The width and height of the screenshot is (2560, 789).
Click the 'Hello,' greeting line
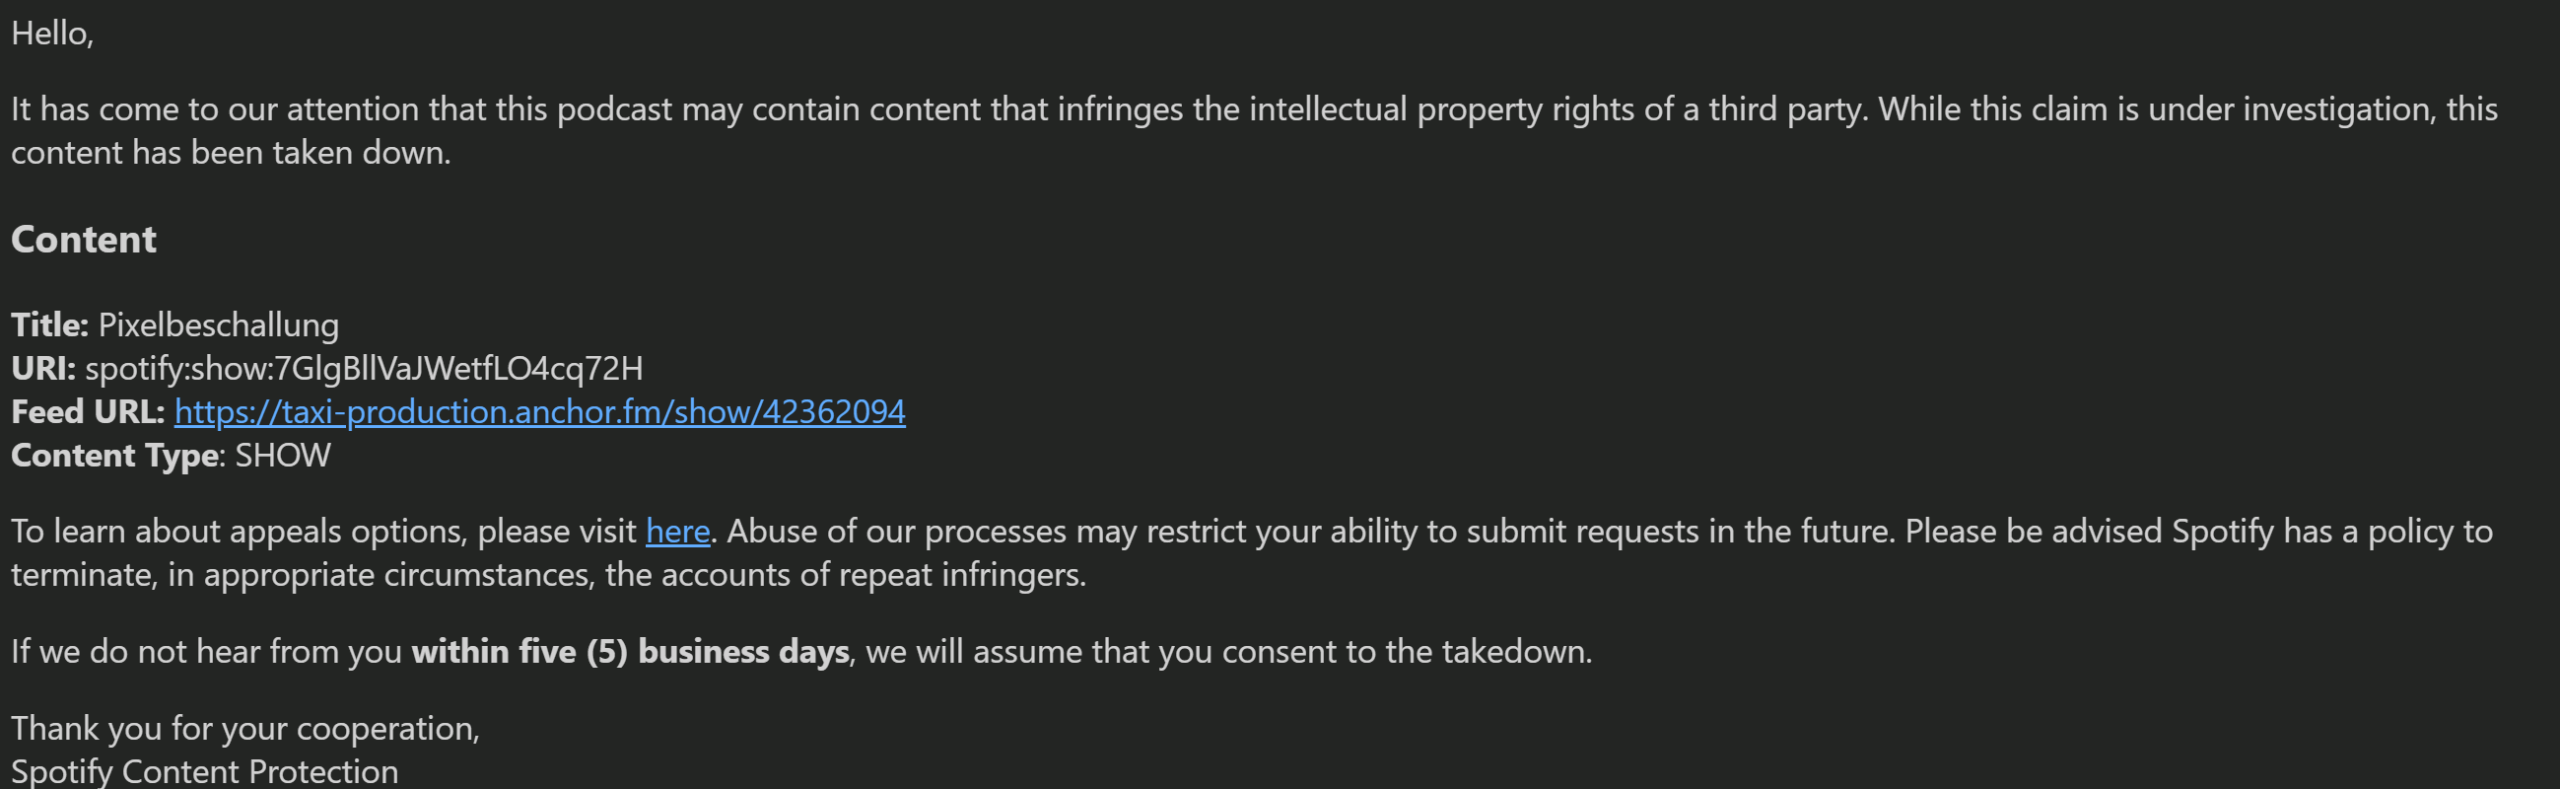[x=52, y=34]
